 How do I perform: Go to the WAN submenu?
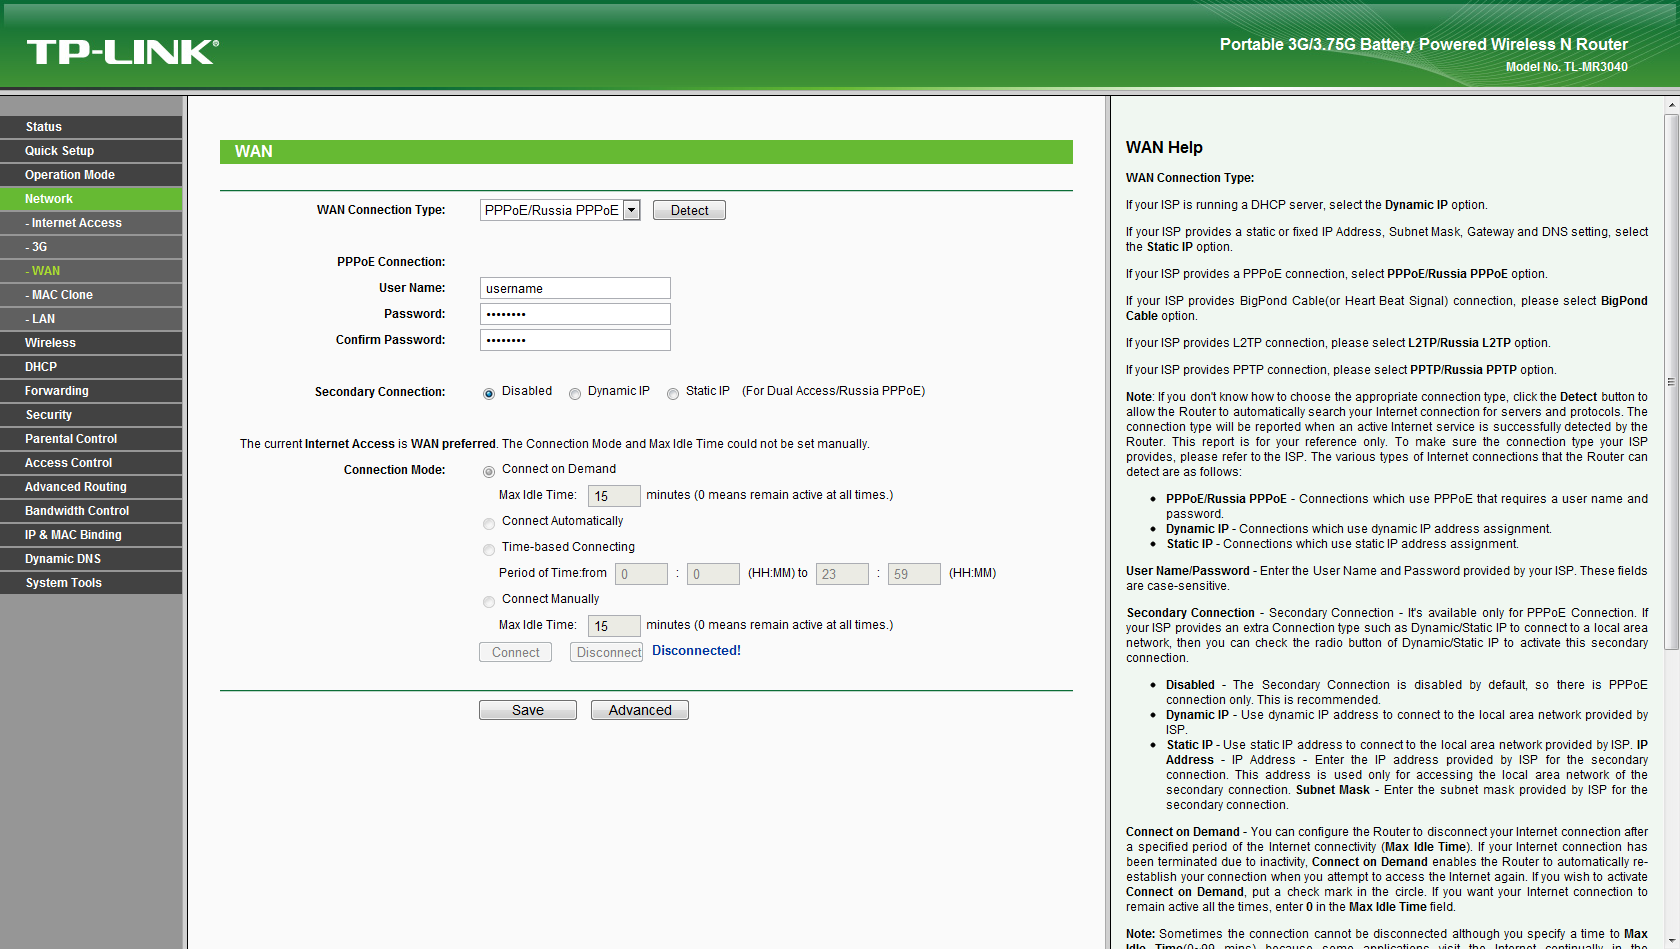click(x=91, y=271)
